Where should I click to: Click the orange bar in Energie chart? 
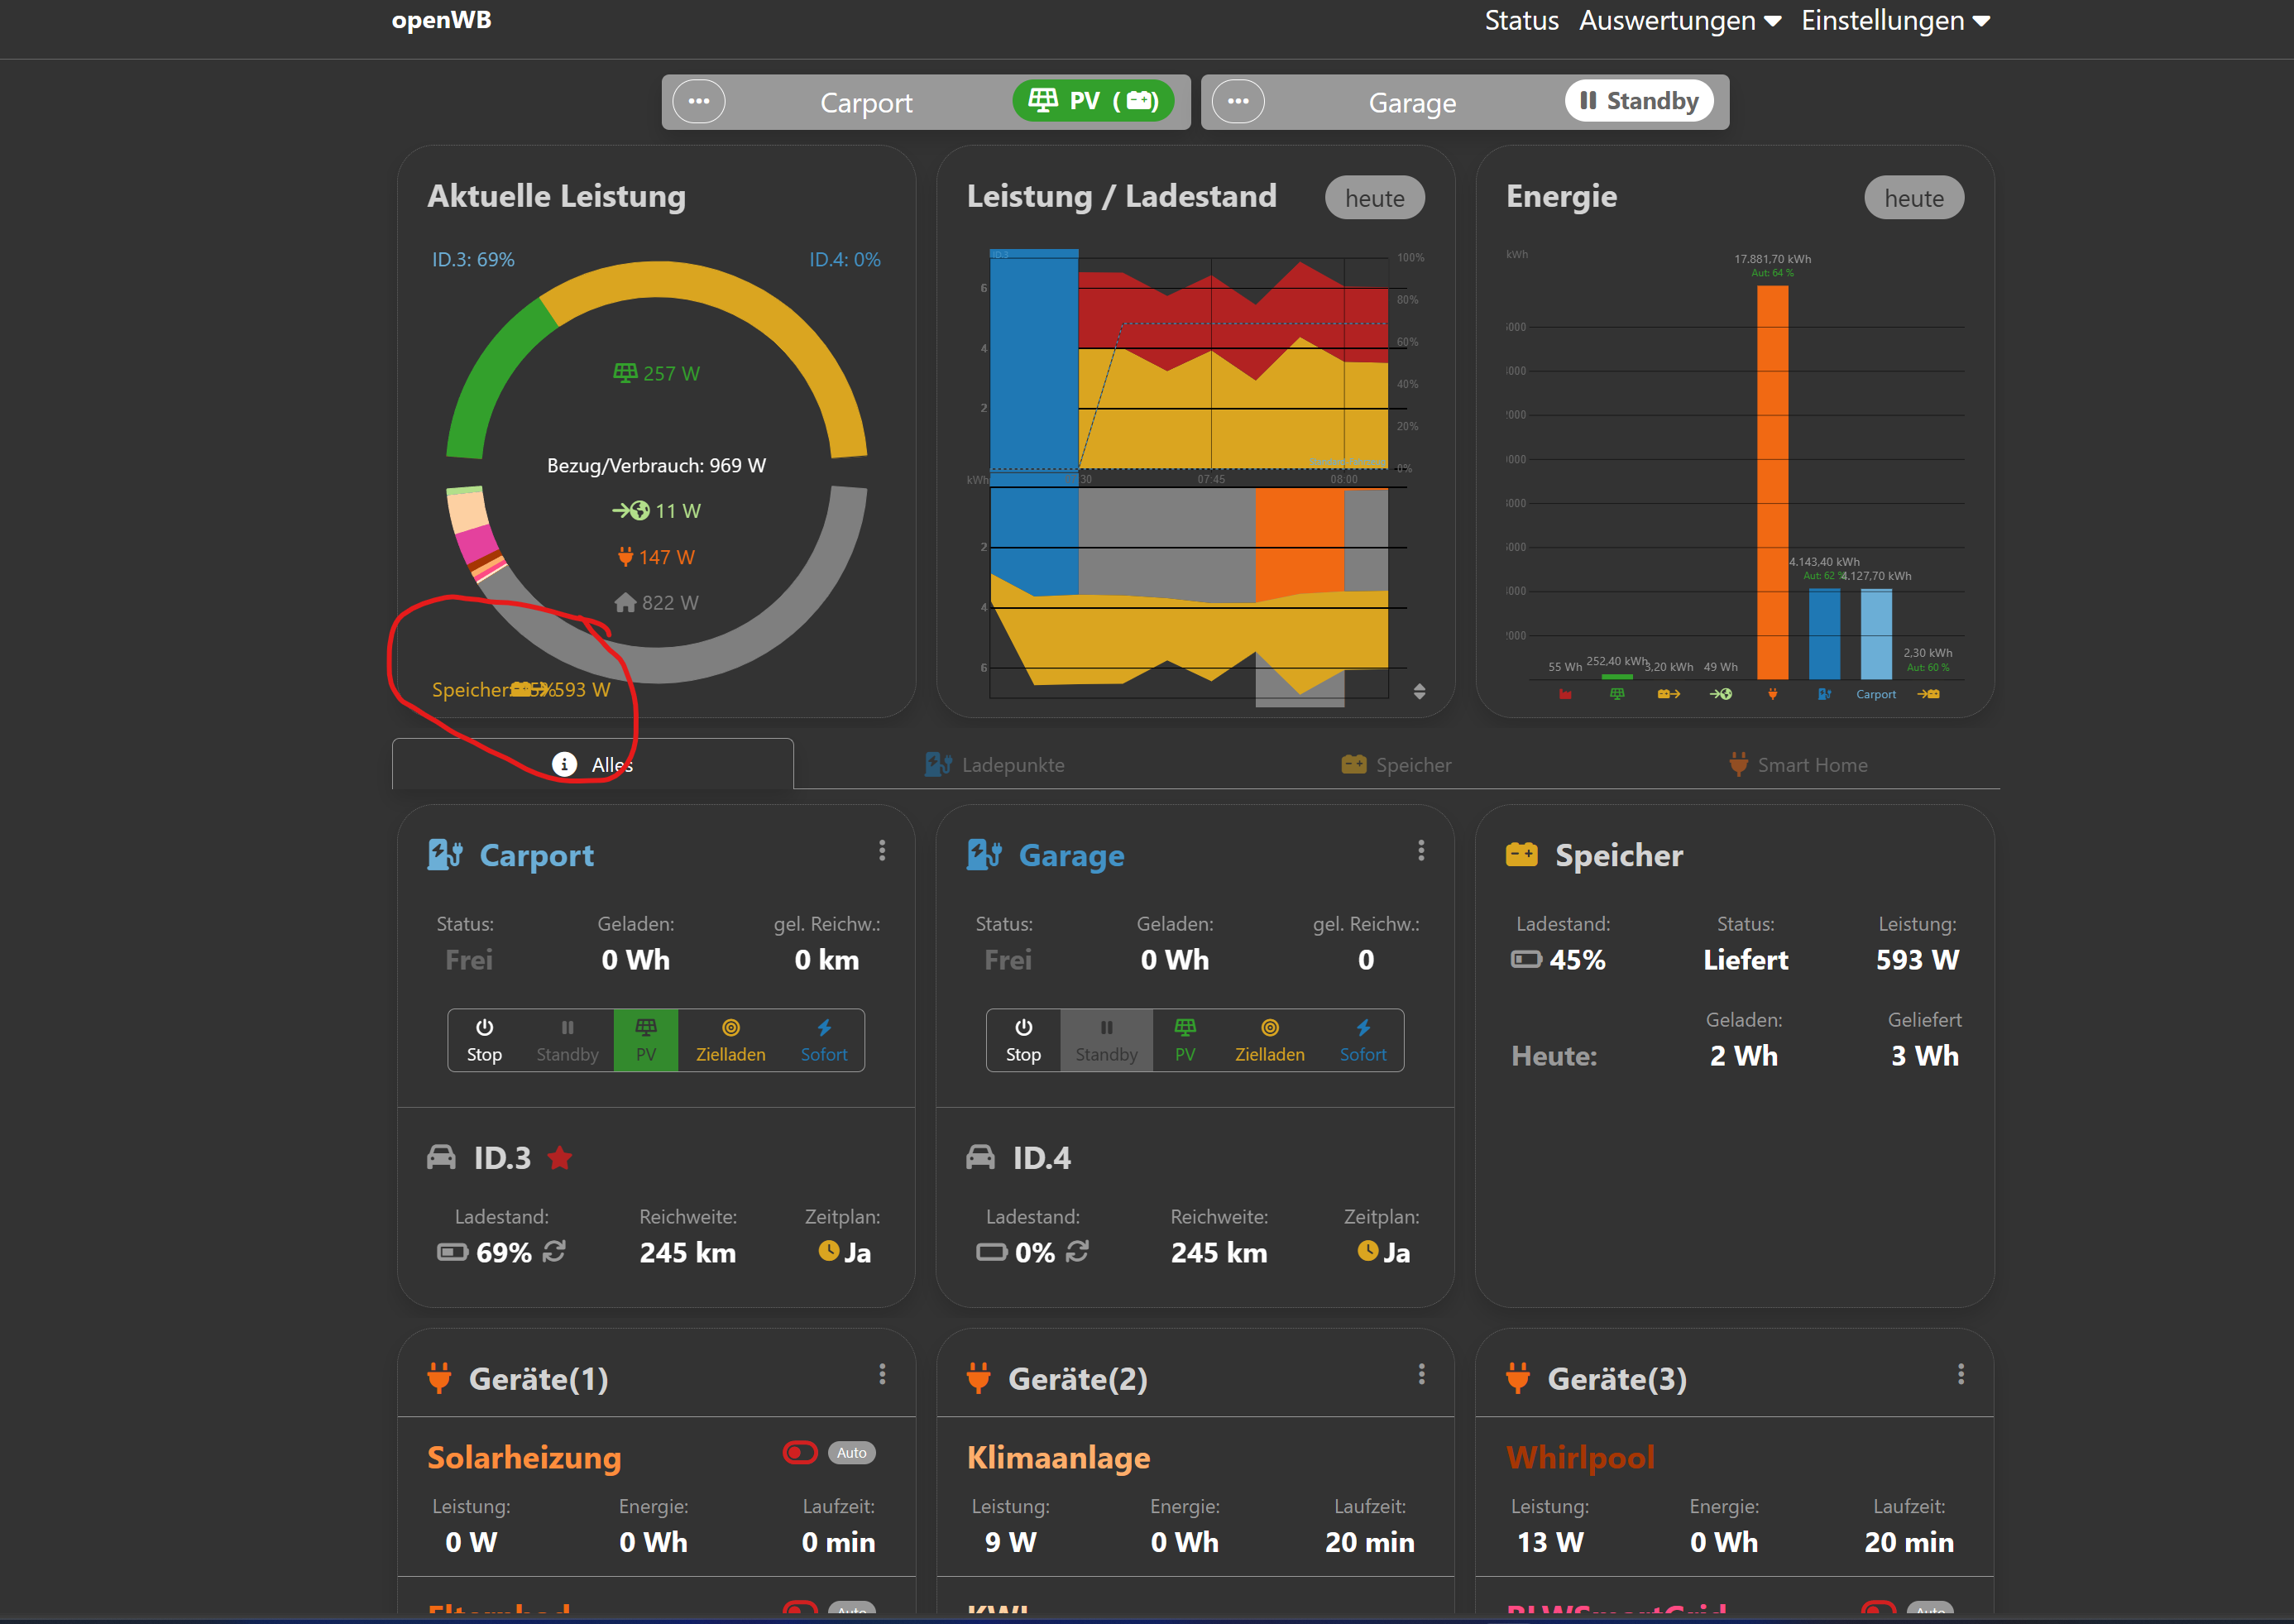coord(1772,480)
